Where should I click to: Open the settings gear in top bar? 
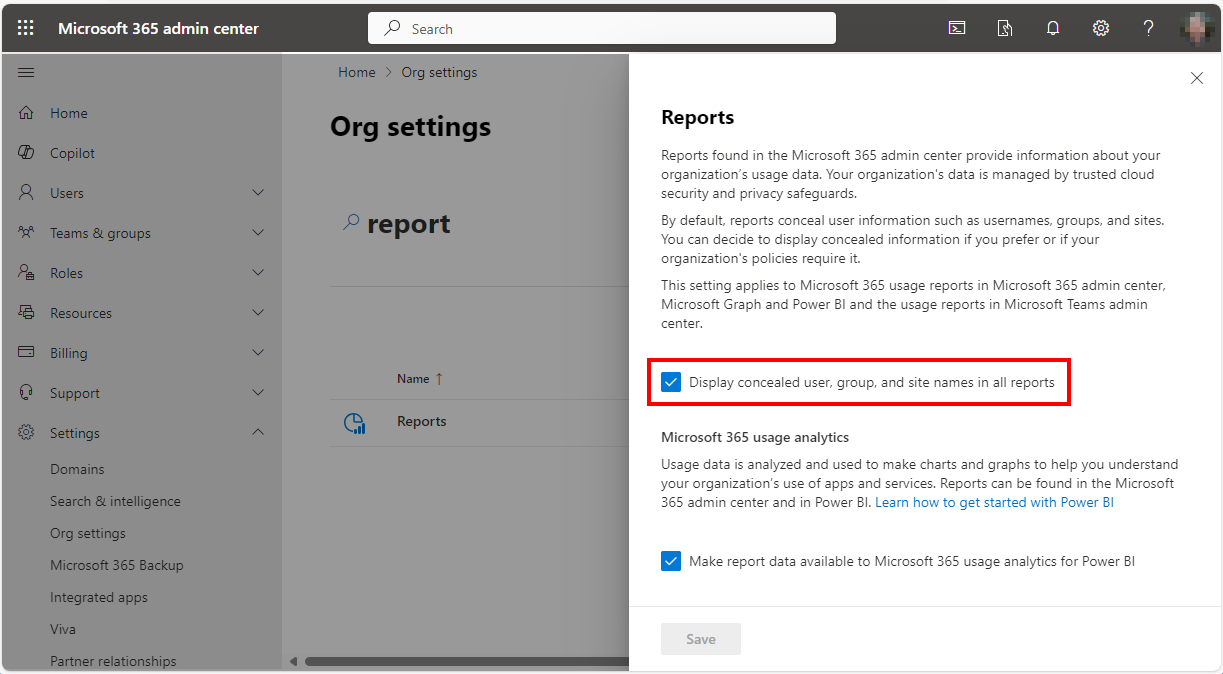[1100, 28]
